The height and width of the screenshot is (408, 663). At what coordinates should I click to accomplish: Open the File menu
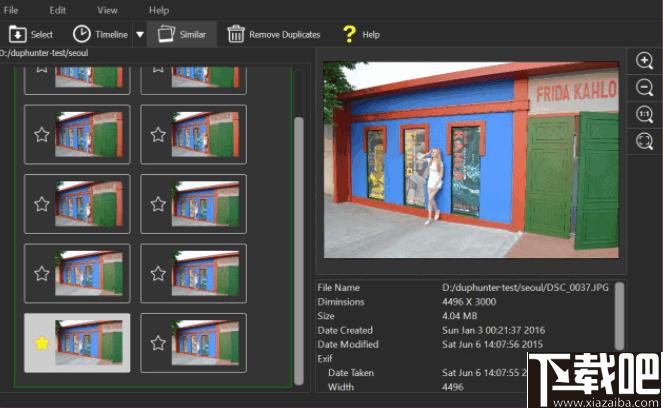(11, 10)
